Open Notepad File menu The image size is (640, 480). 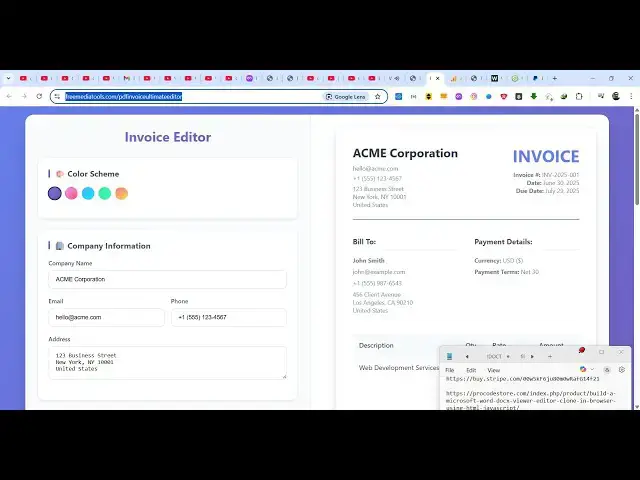pos(449,370)
